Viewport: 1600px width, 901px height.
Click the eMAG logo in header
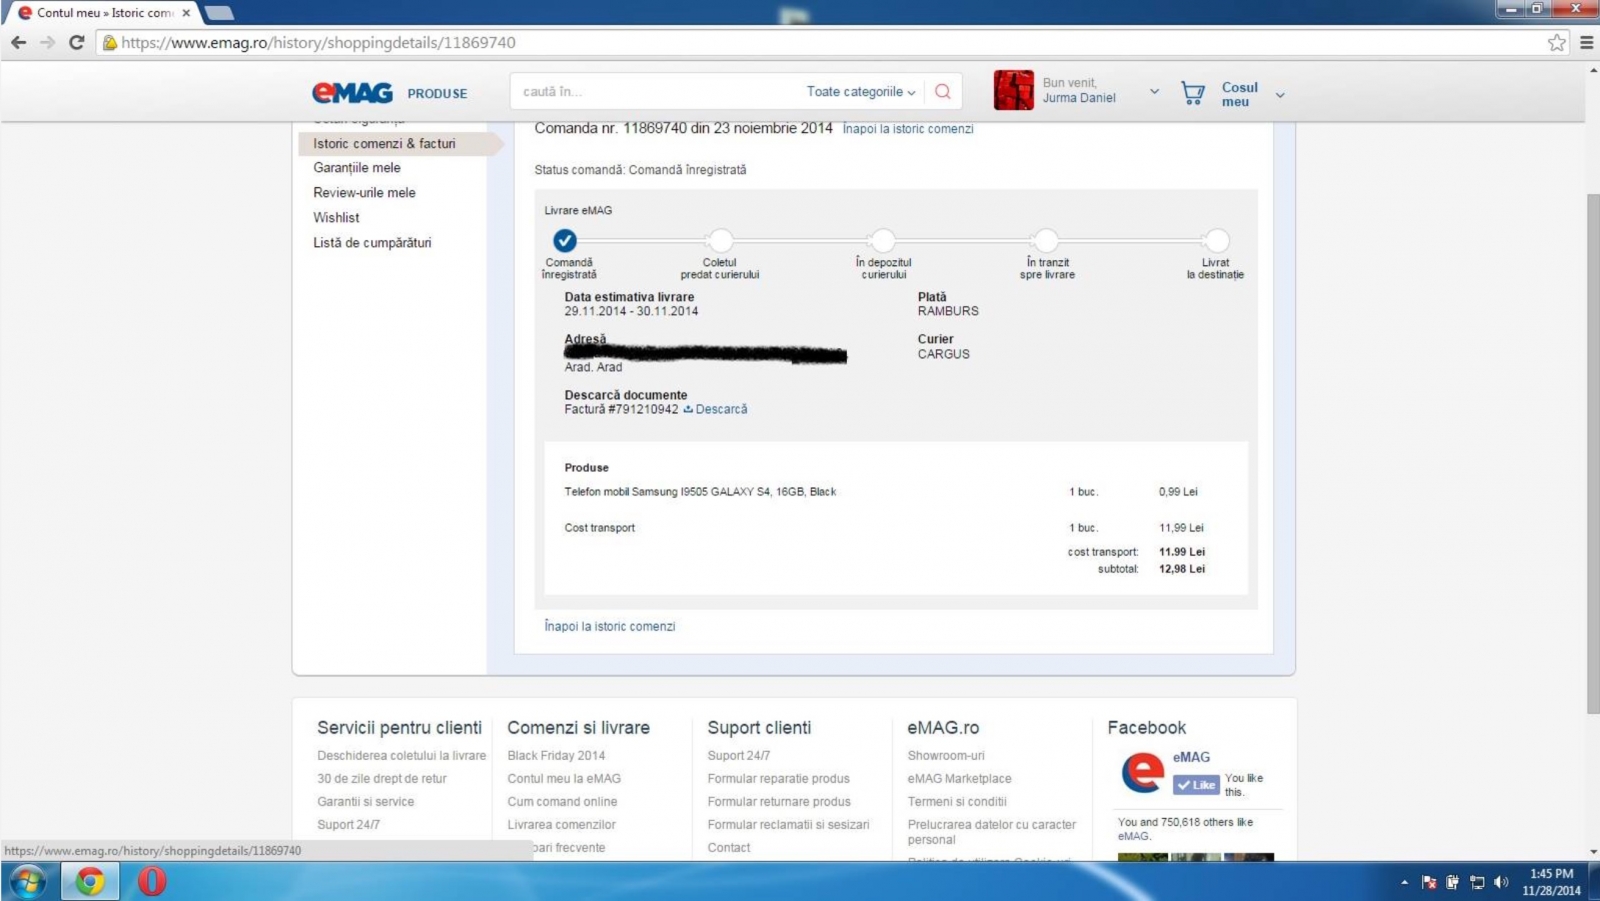coord(352,93)
